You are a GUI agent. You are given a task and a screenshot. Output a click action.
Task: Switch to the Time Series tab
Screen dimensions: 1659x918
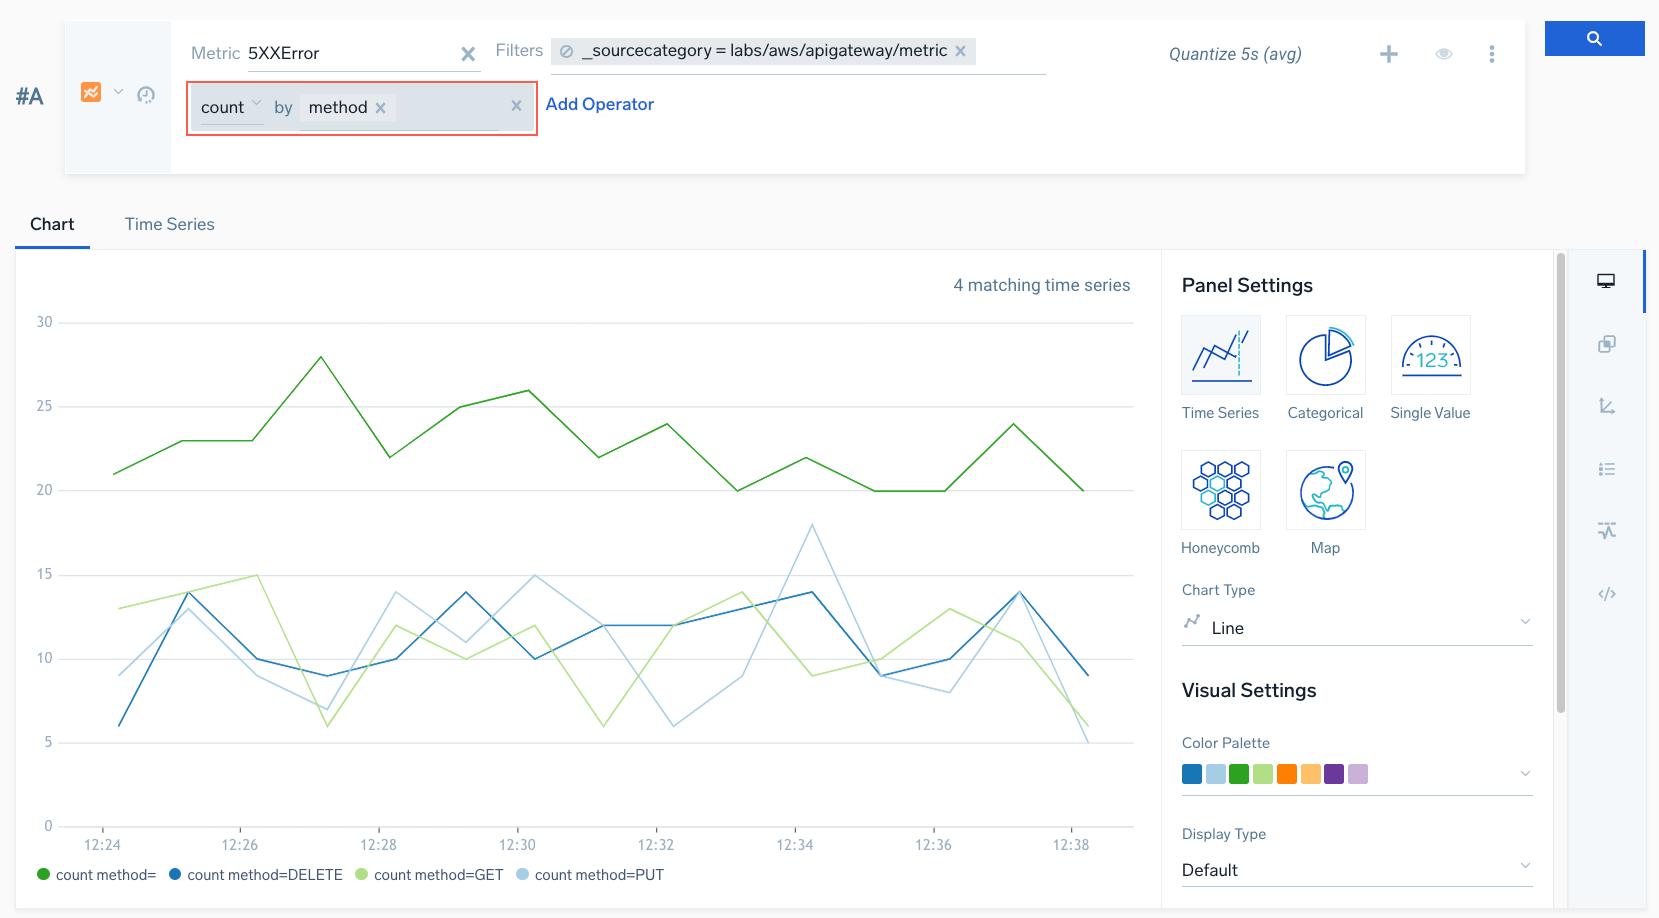tap(169, 224)
